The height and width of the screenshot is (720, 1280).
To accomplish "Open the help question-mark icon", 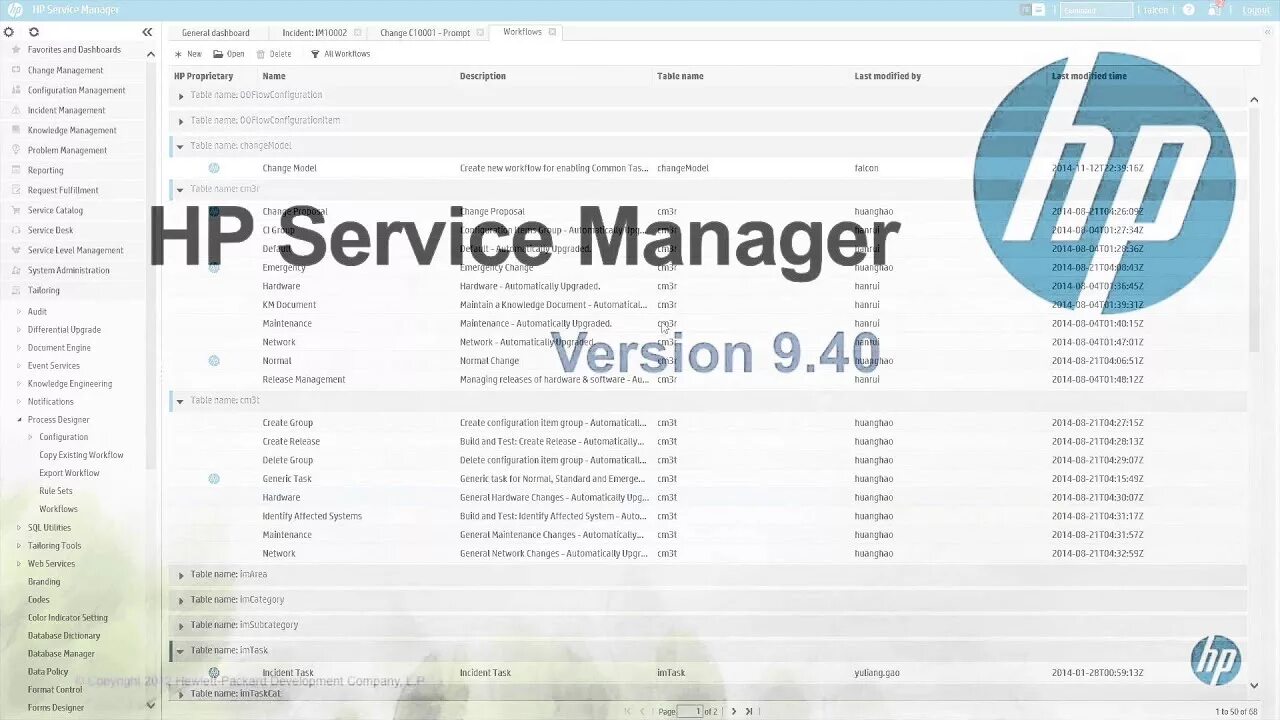I will (1189, 10).
